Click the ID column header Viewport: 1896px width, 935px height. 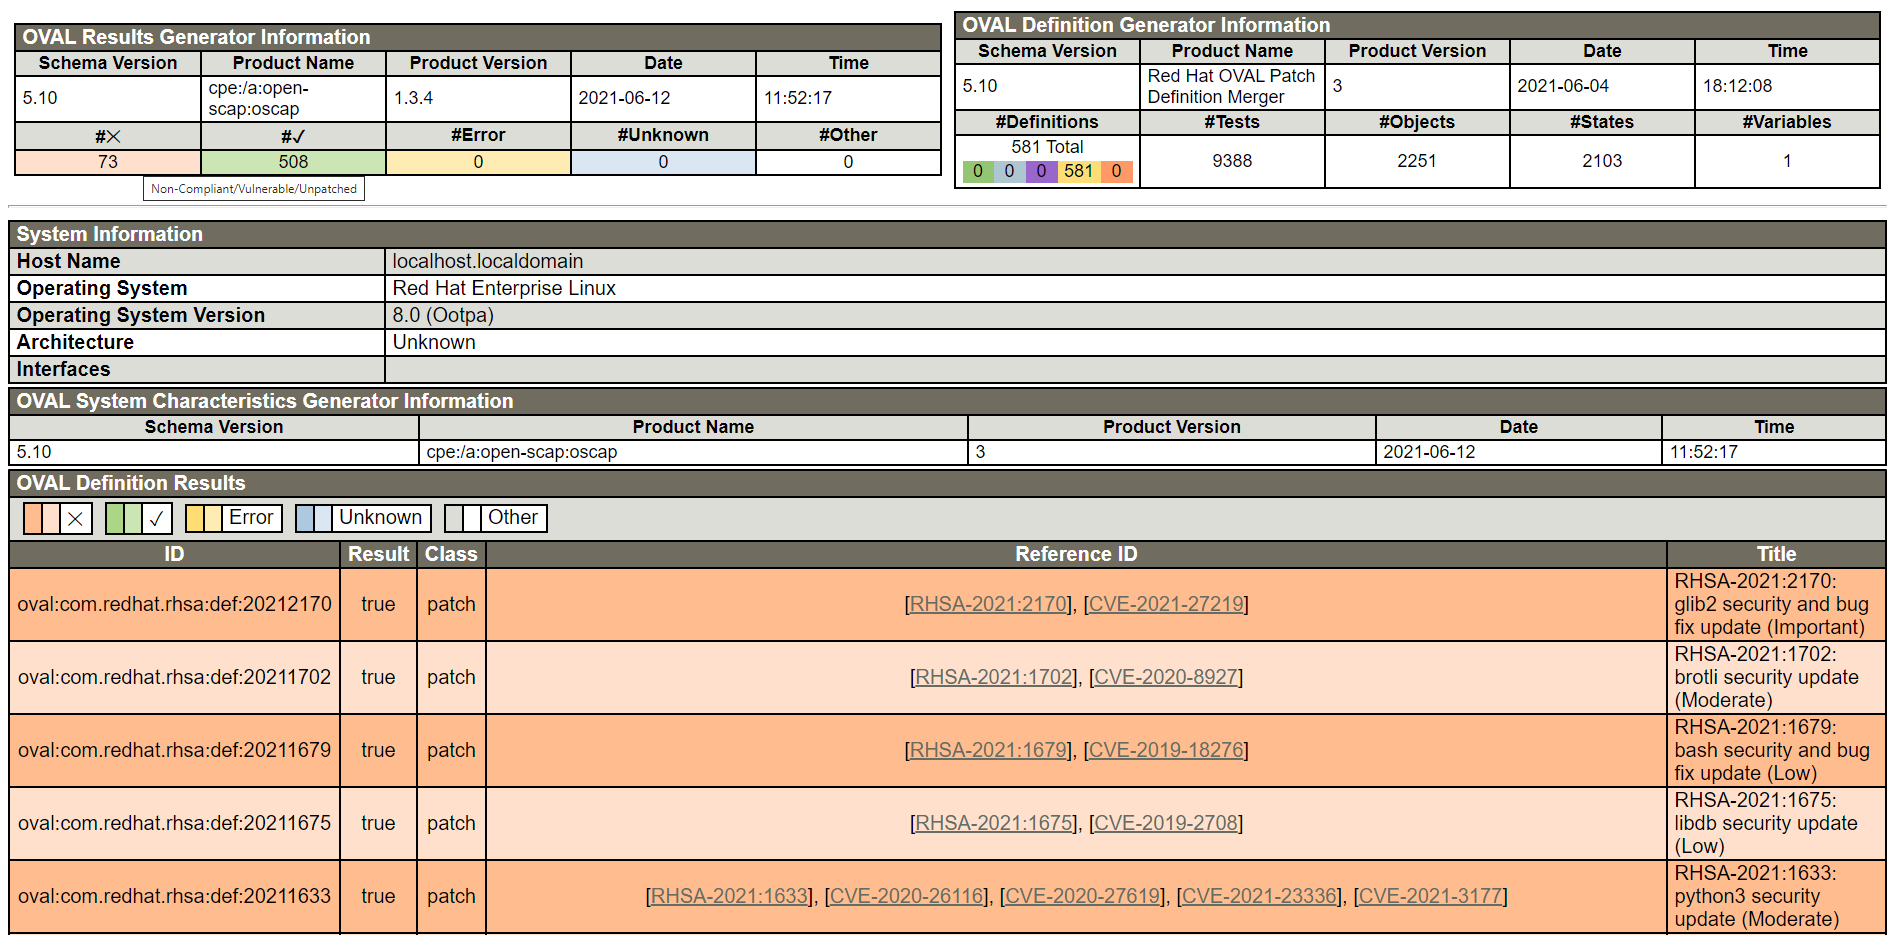click(174, 554)
